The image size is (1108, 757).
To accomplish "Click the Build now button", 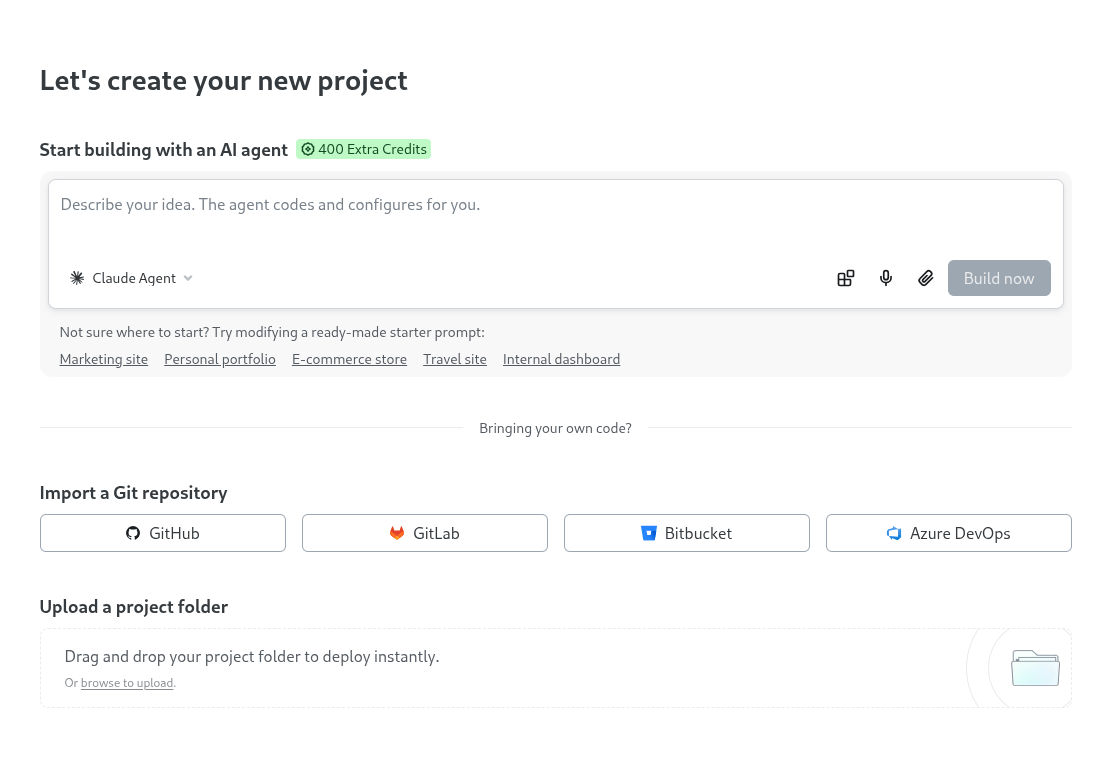I will [999, 278].
